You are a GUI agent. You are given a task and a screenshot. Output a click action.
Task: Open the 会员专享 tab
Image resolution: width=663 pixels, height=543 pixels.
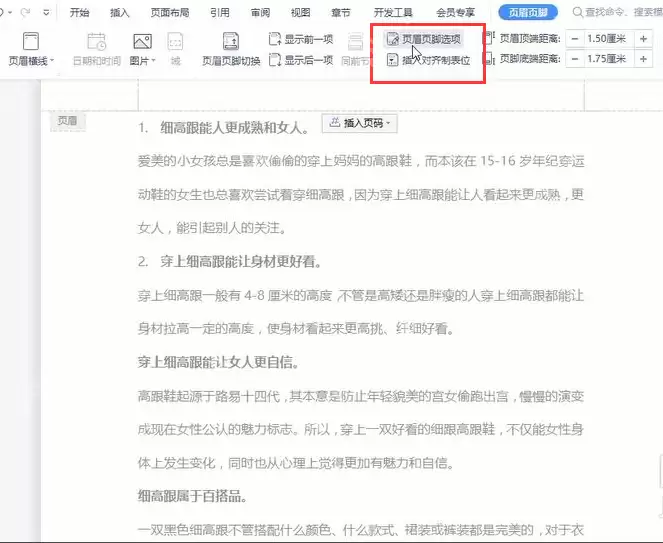coord(455,12)
